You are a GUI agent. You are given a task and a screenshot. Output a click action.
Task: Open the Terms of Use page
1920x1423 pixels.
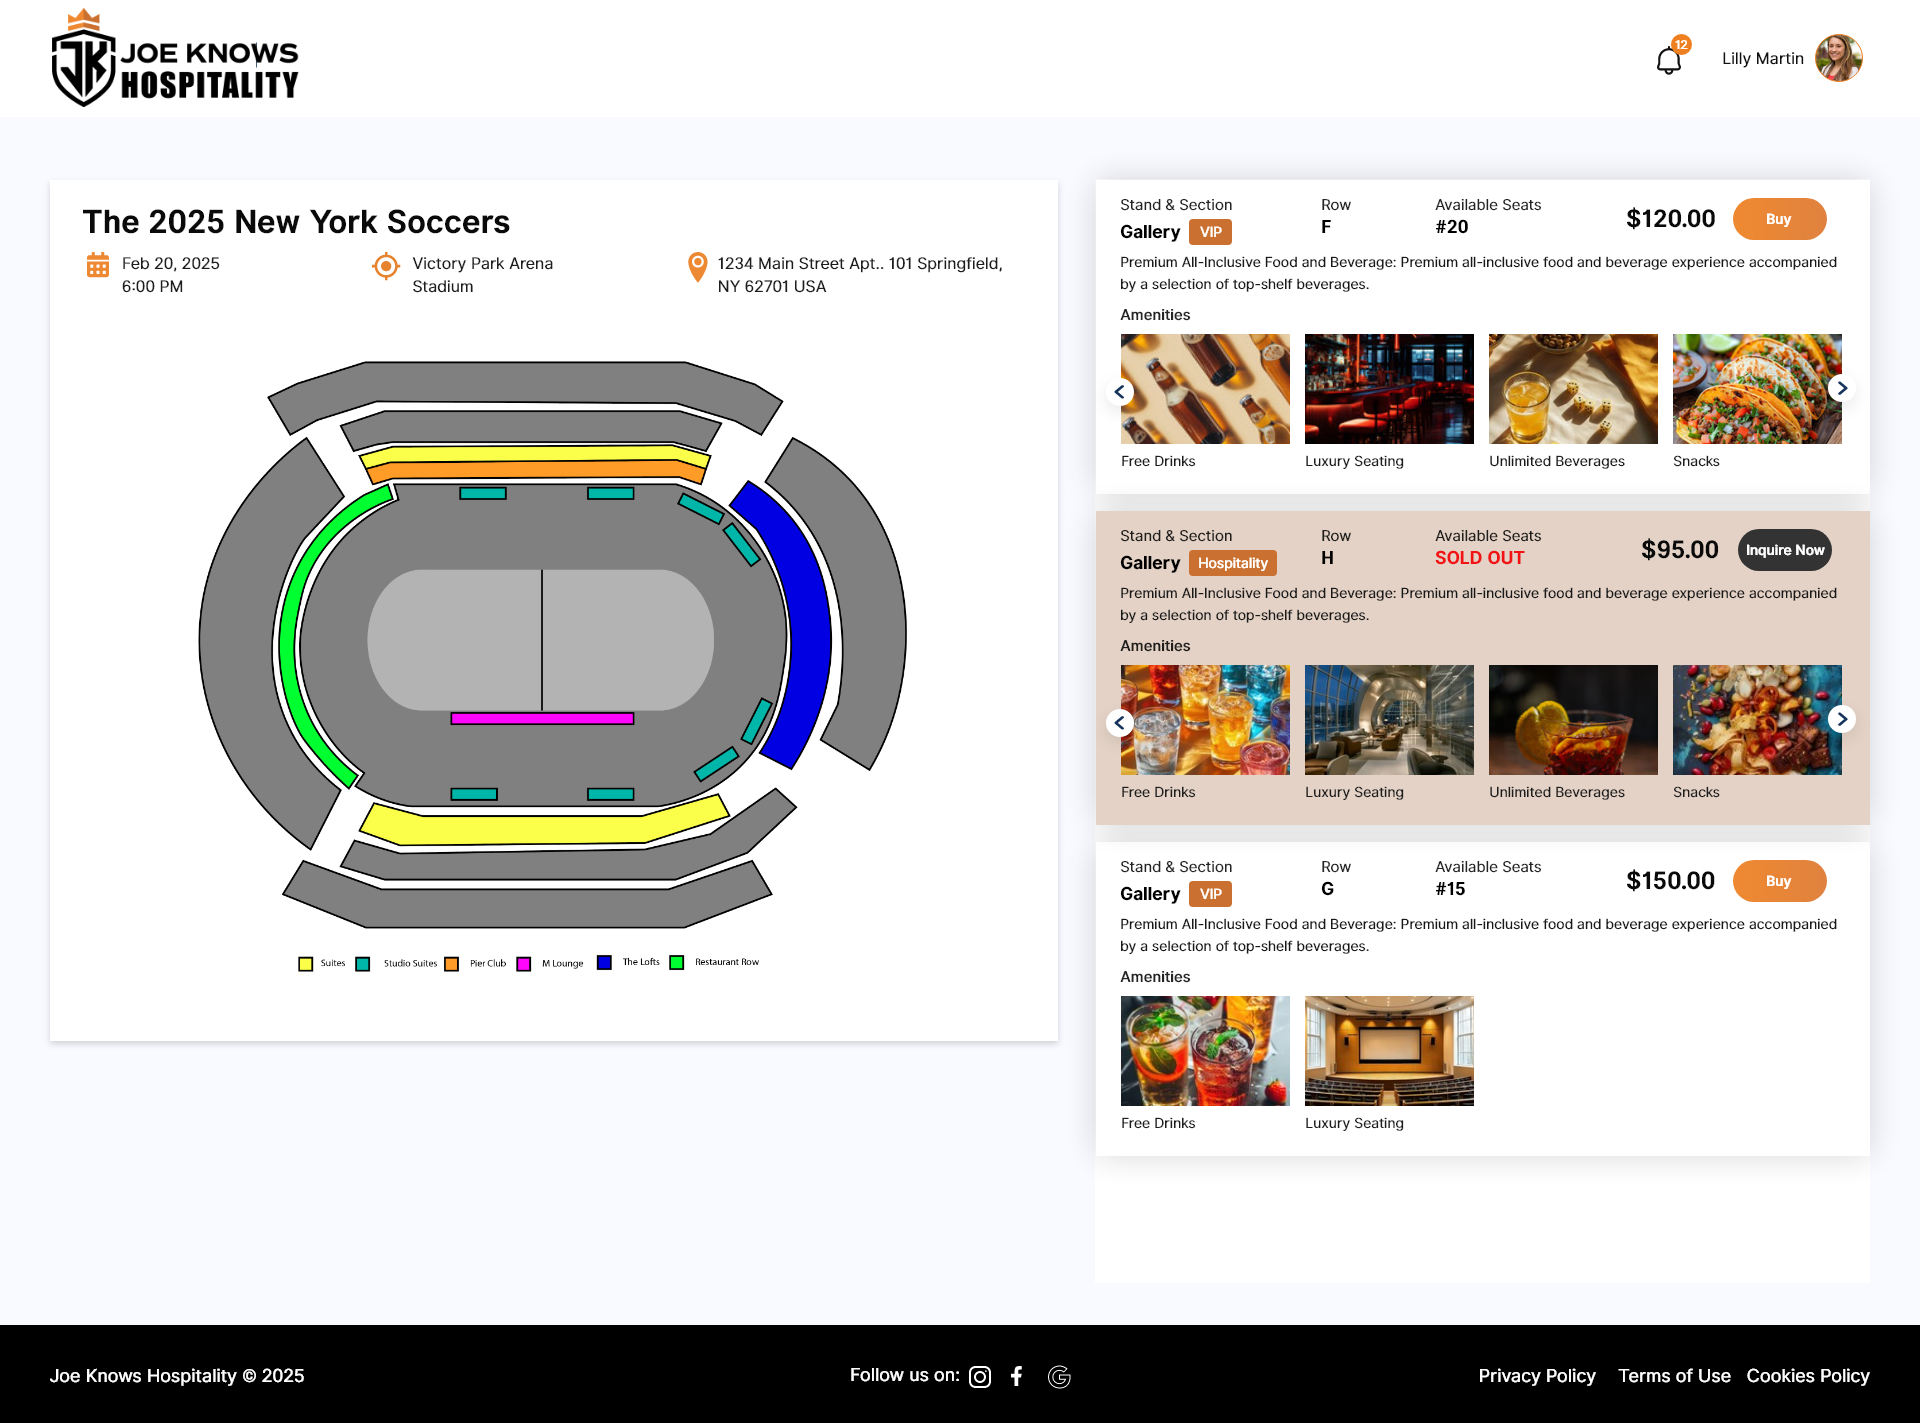1675,1376
